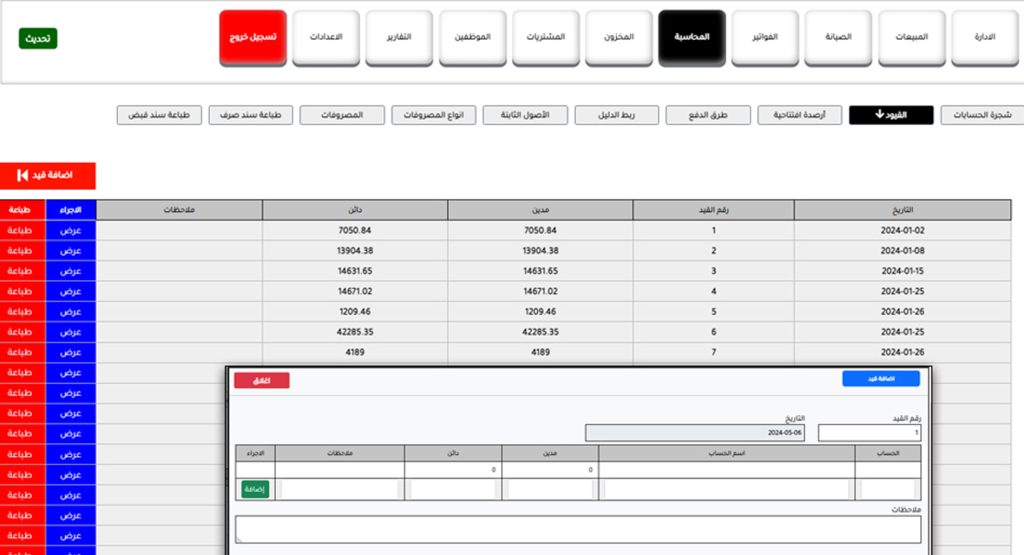Go to the التقارير reports section
This screenshot has height=555, width=1024.
coord(399,38)
